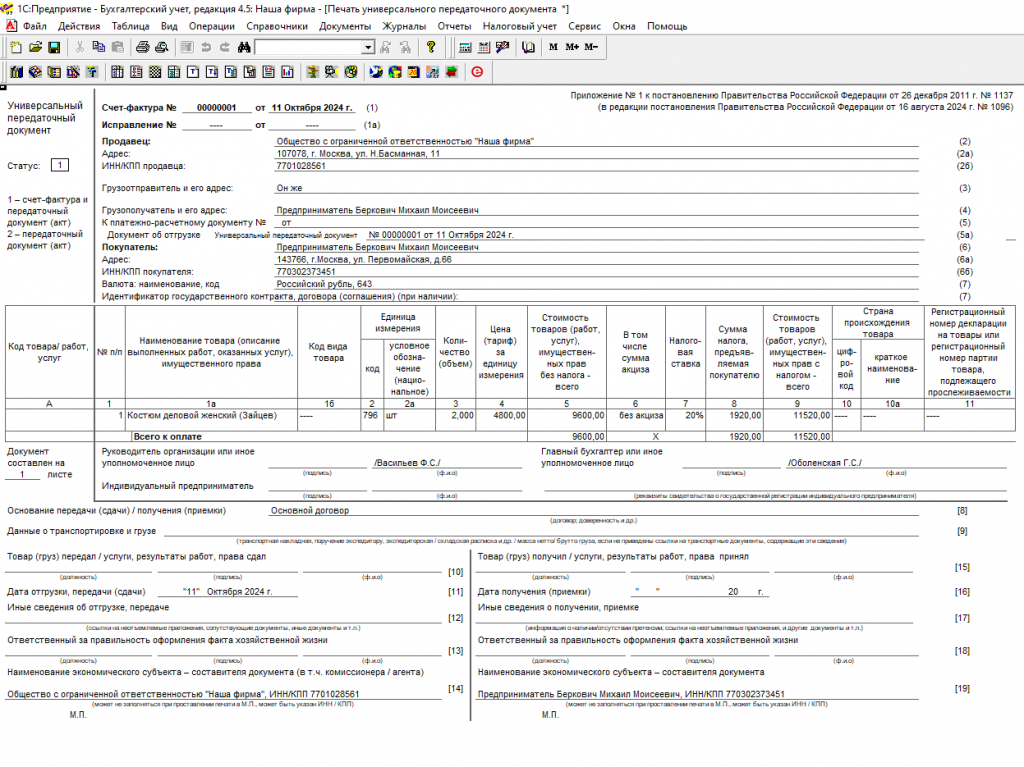Open the Файл menu
This screenshot has width=1024, height=767.
[x=35, y=26]
